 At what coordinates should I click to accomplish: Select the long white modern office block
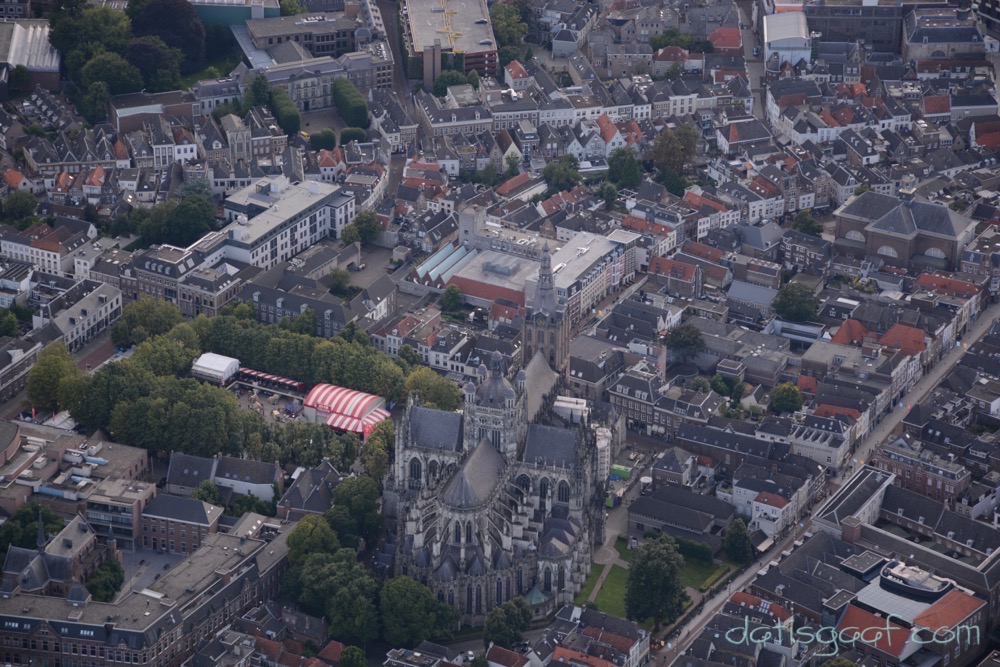(x=286, y=220)
